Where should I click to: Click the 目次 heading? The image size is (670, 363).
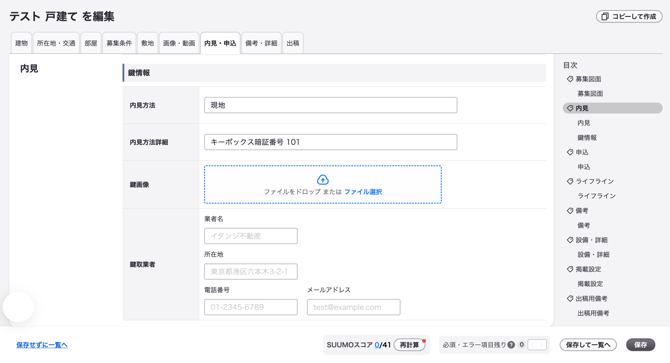click(x=570, y=65)
